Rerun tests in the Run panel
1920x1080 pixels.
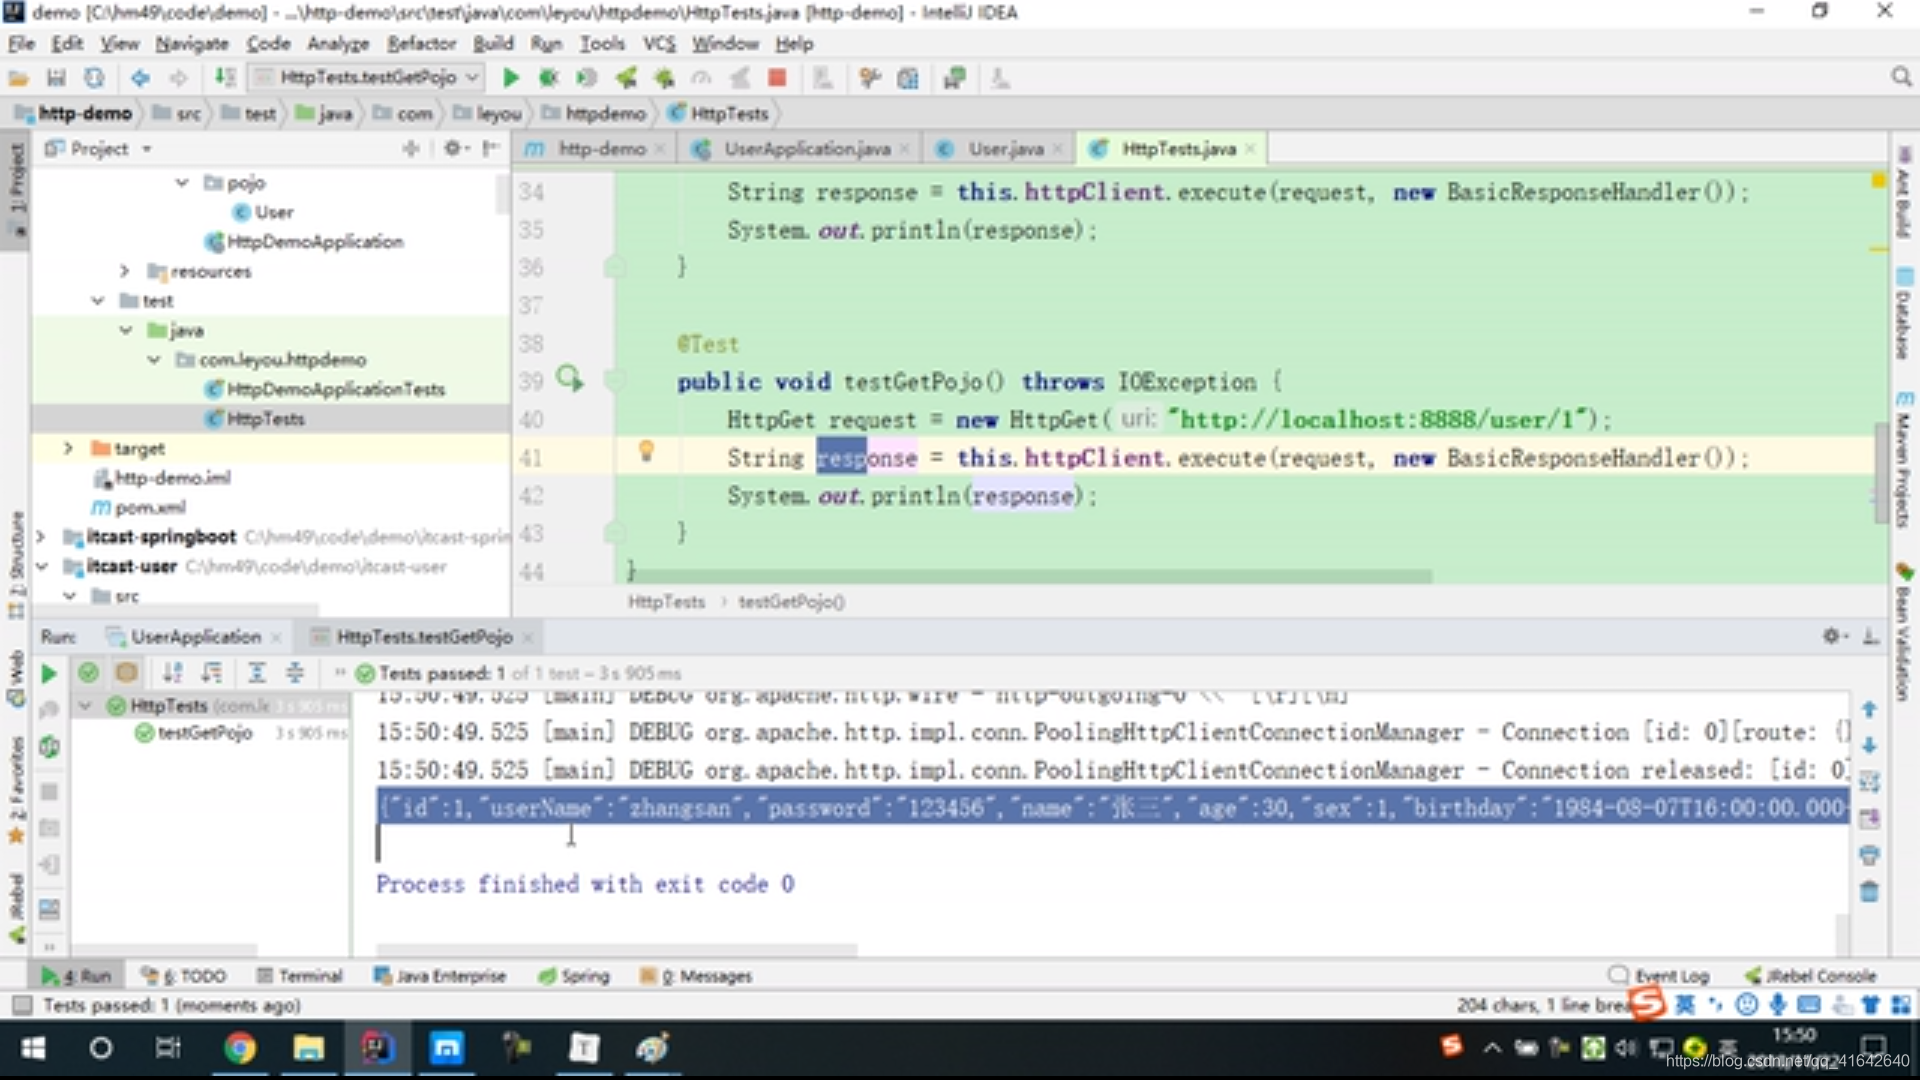48,674
